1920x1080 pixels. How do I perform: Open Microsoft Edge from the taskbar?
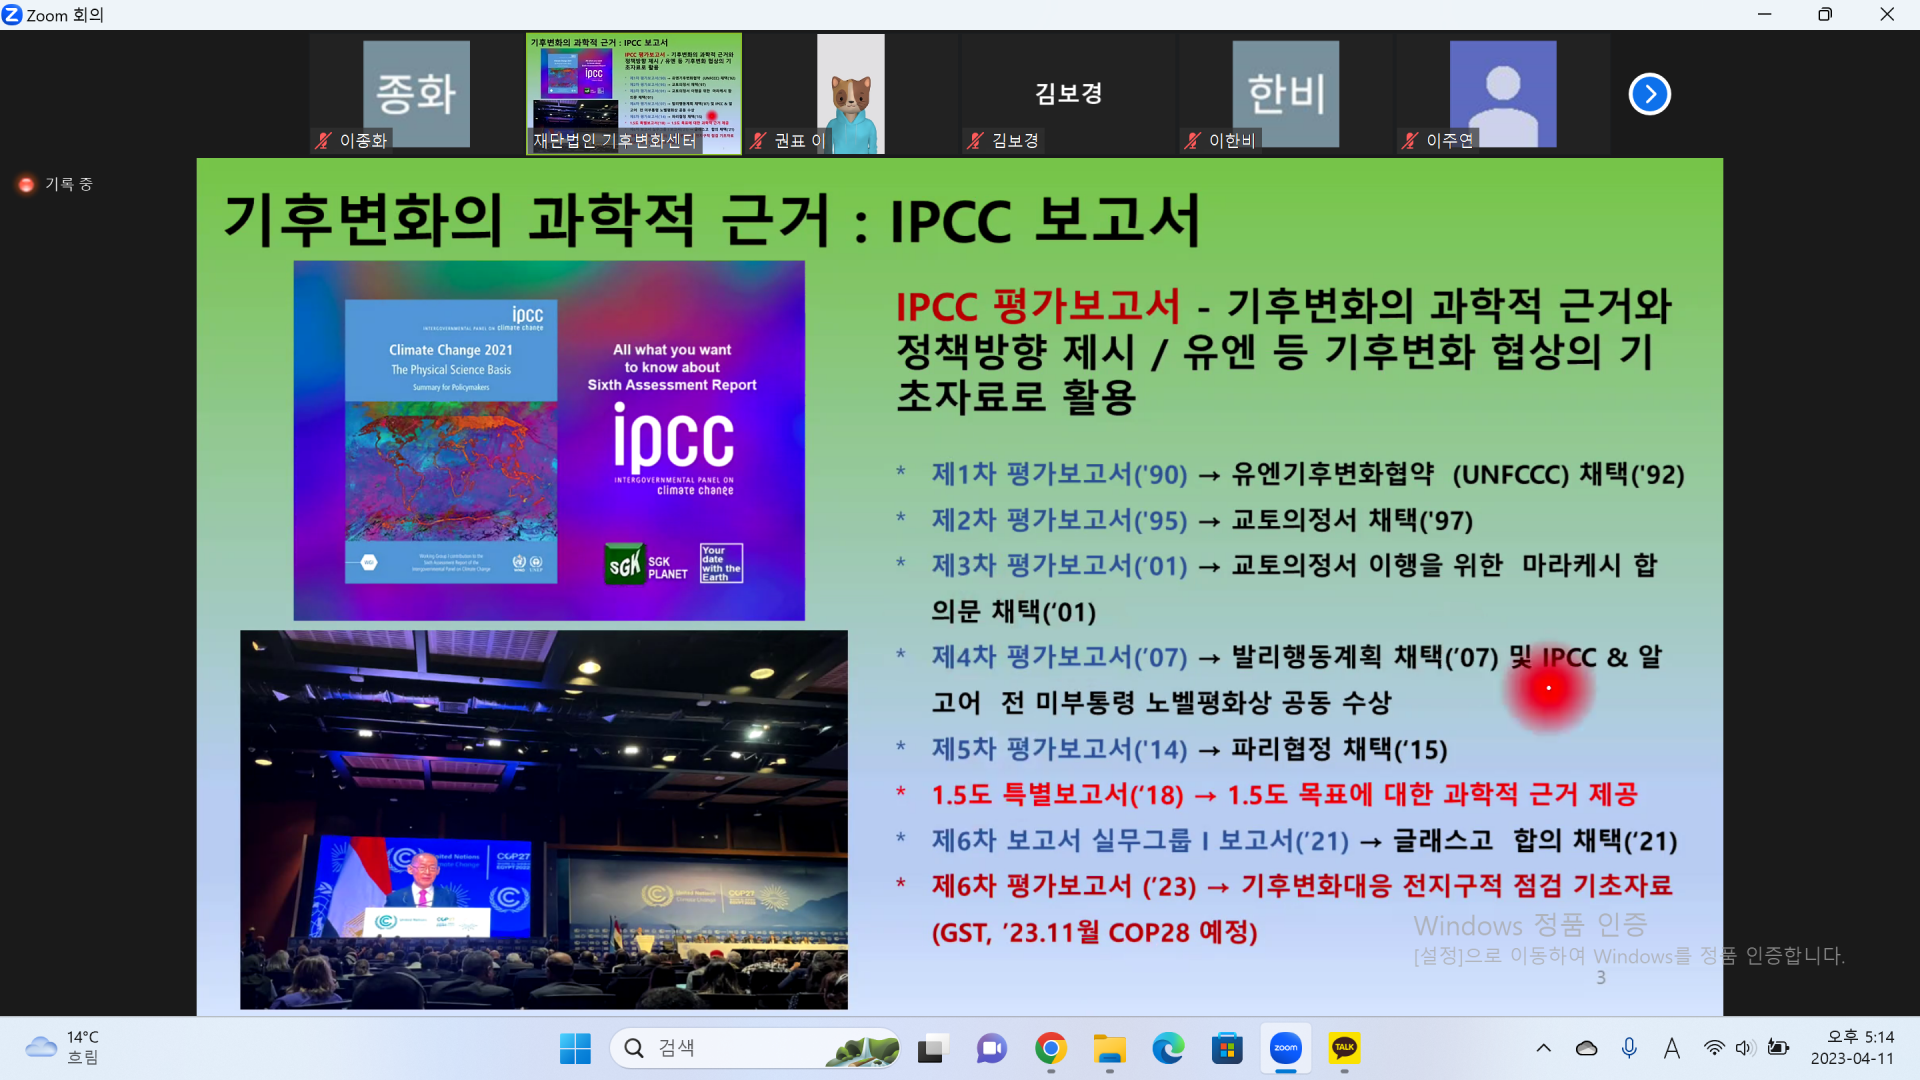point(1168,1048)
